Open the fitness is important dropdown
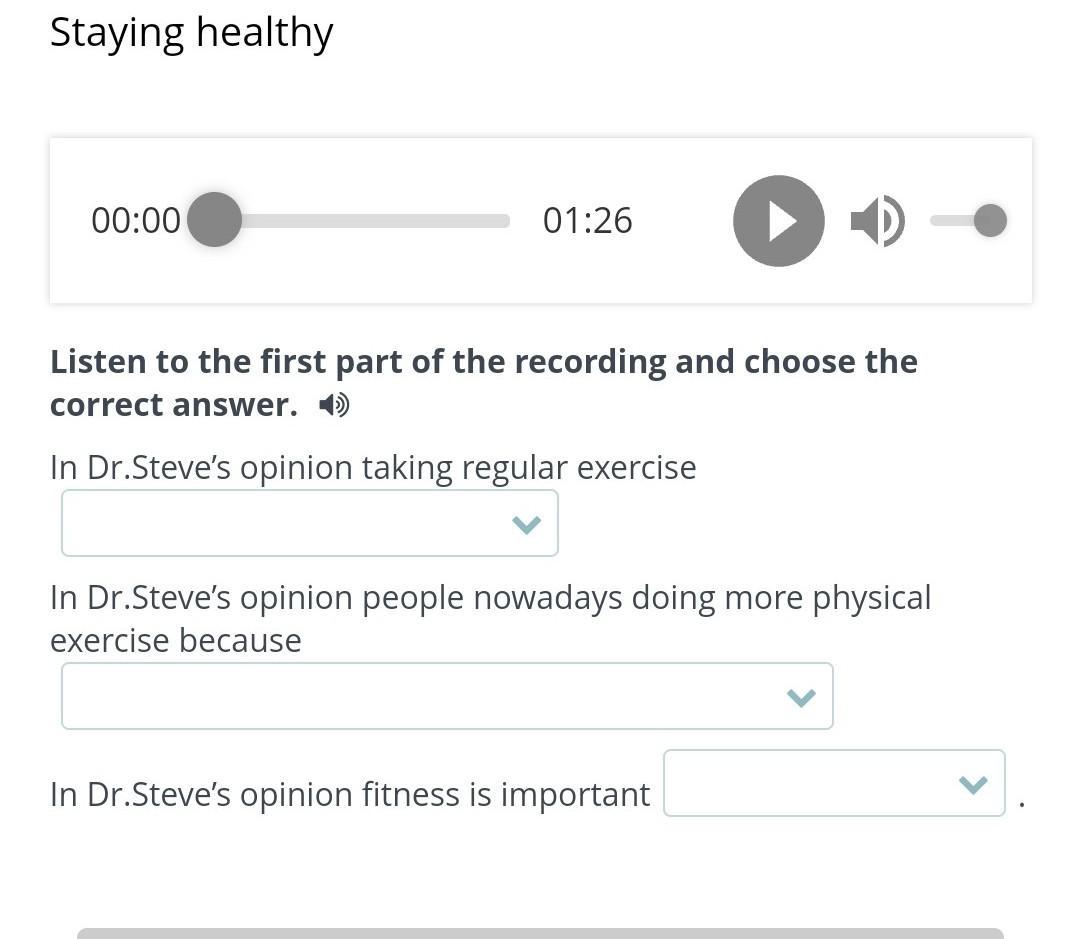This screenshot has width=1080, height=939. 834,783
